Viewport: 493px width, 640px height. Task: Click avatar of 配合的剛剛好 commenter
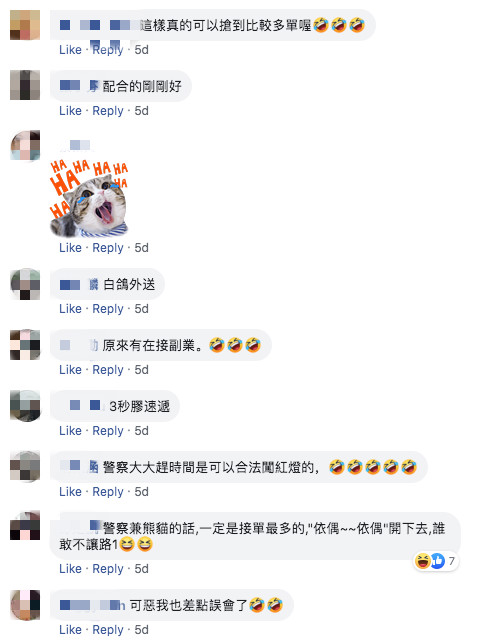point(25,85)
